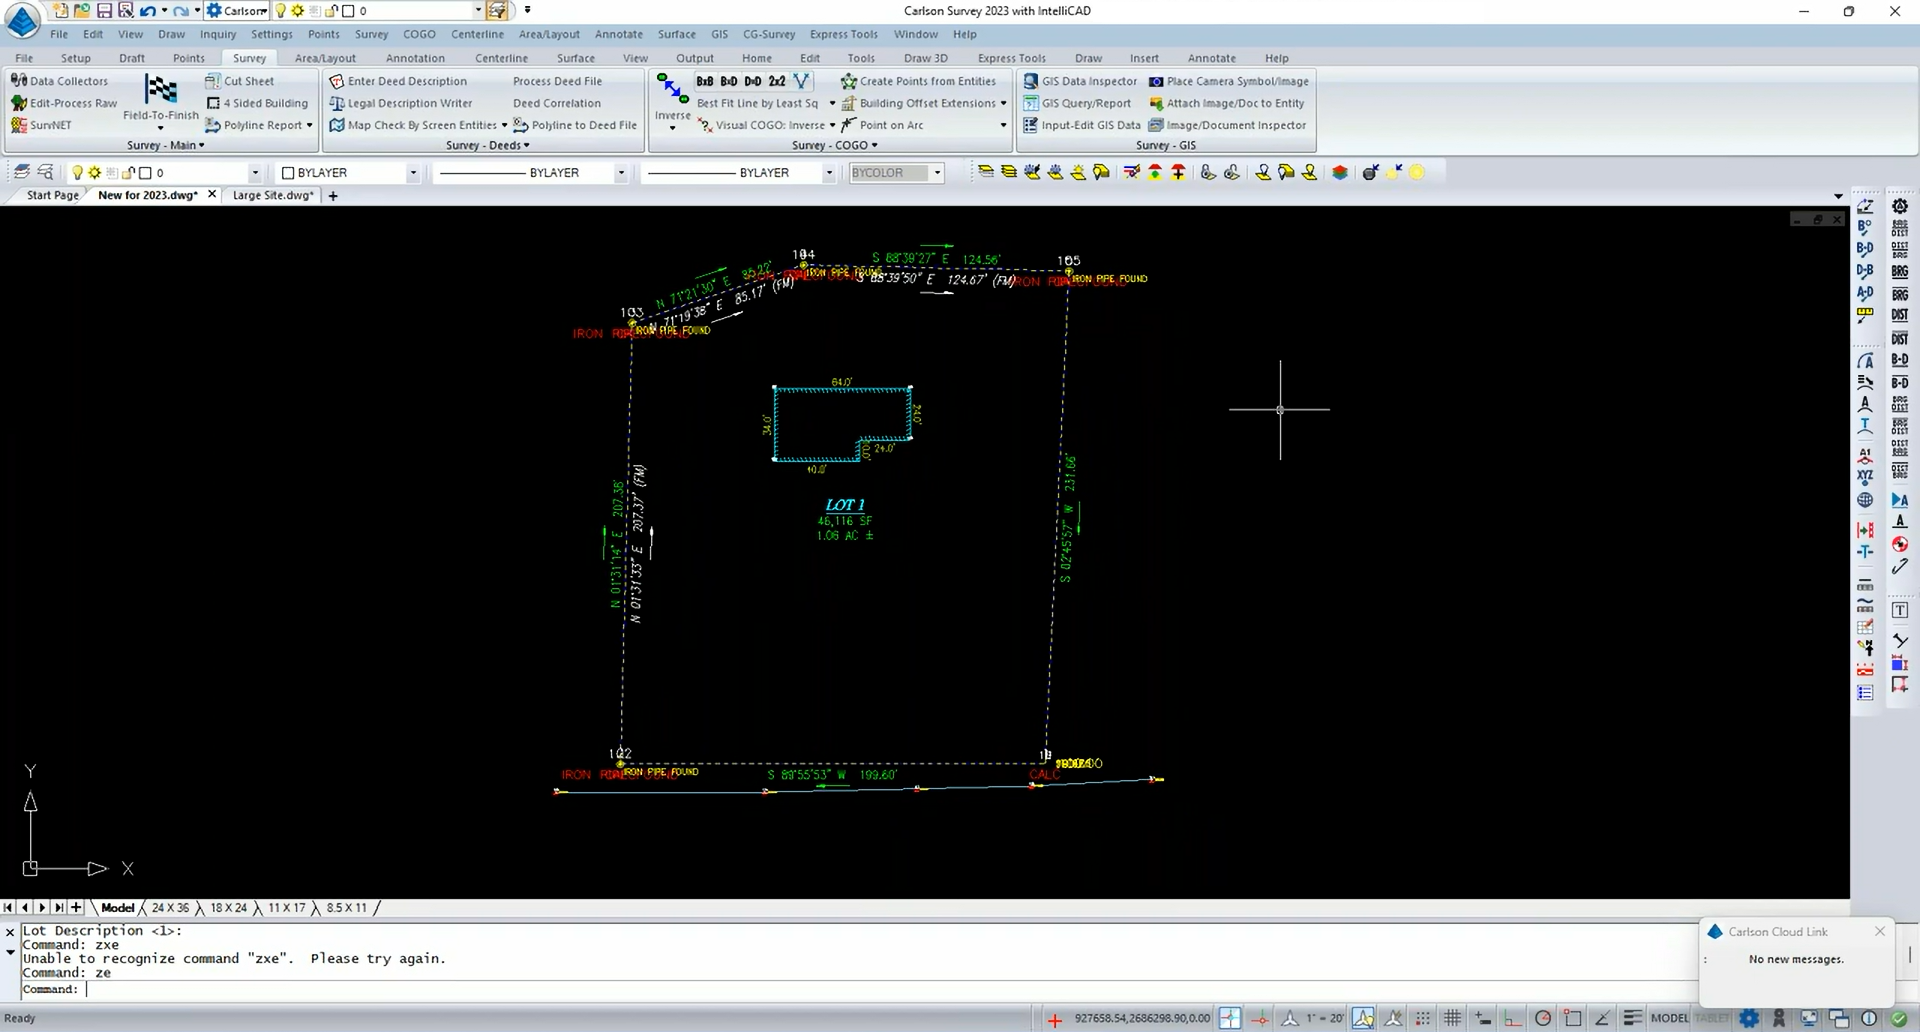The width and height of the screenshot is (1920, 1032).
Task: Click Create Points from Entities
Action: [927, 81]
